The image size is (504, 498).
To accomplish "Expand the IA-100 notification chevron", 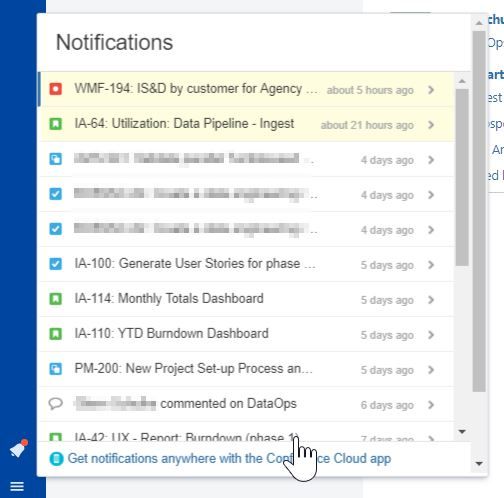I will pos(431,265).
